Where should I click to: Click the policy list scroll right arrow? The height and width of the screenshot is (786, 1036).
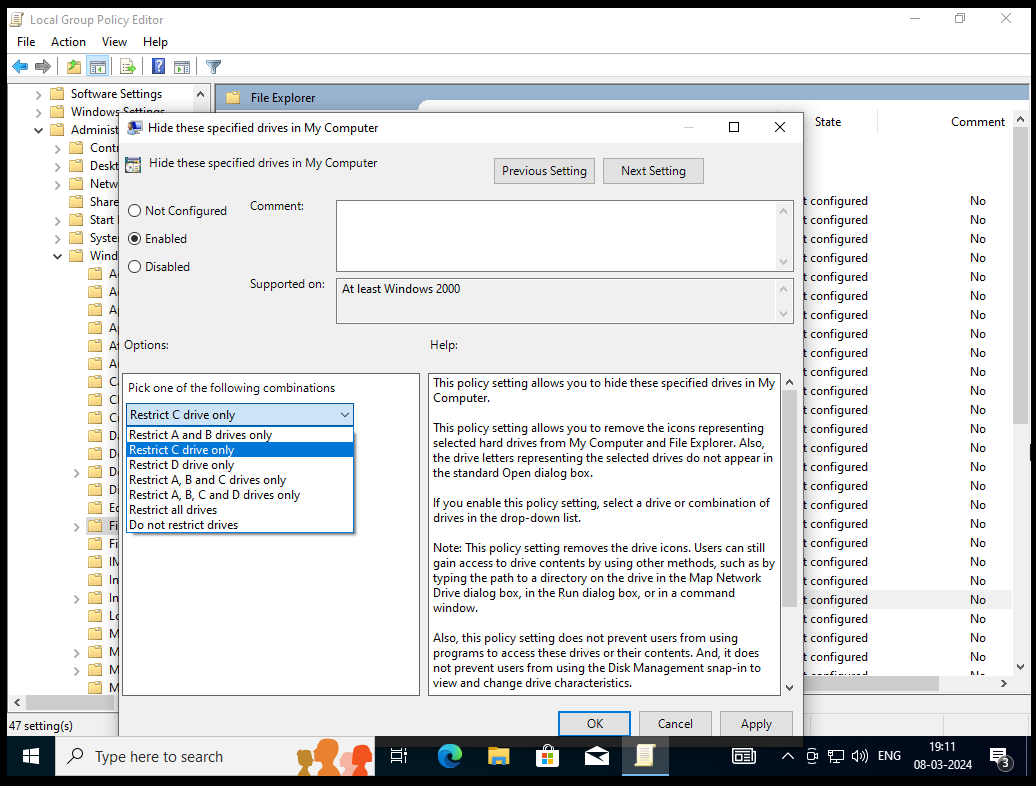(1004, 684)
